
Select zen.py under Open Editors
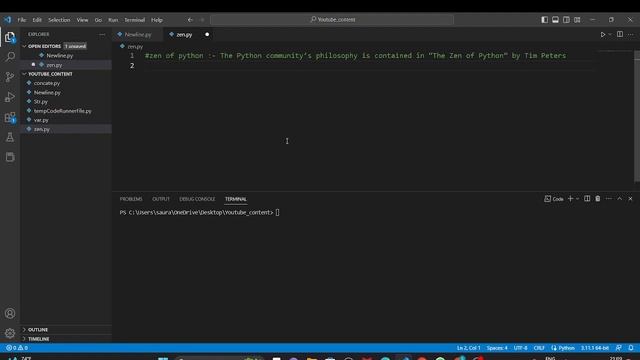click(x=54, y=65)
